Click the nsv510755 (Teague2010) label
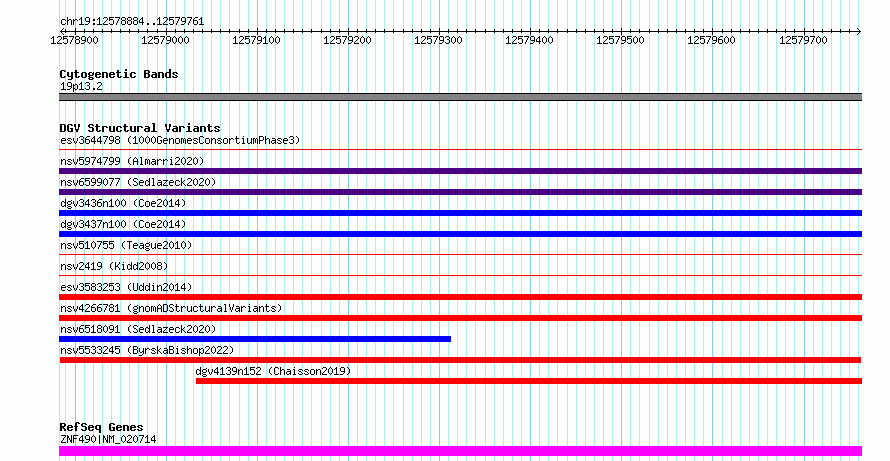The width and height of the screenshot is (890, 461). tap(126, 245)
